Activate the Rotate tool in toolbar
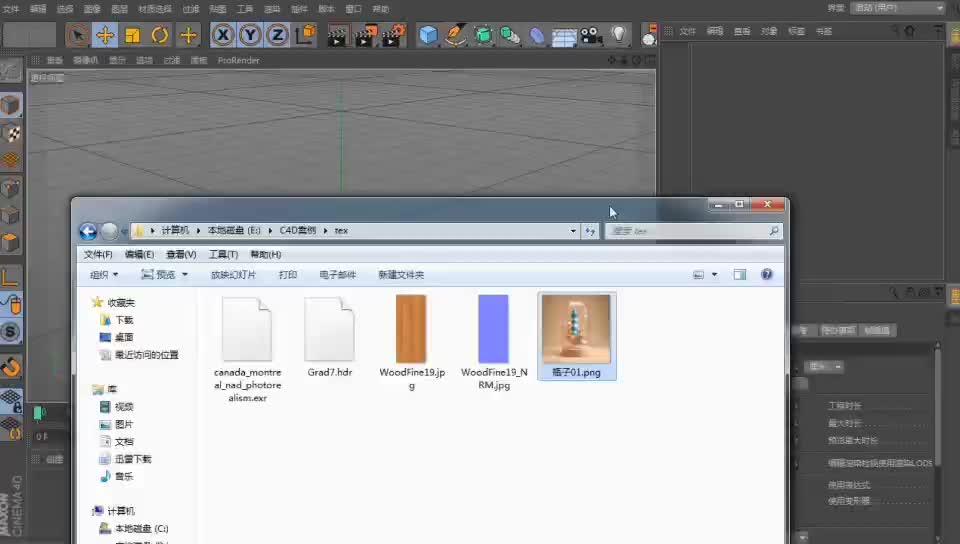This screenshot has width=960, height=544. tap(160, 35)
